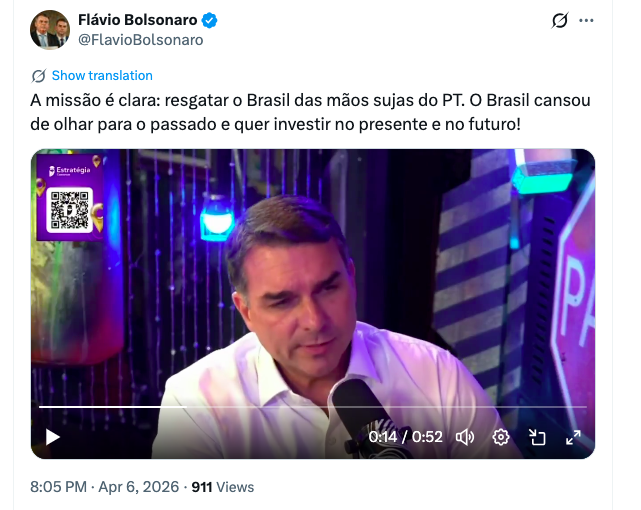Click the 0:14 / 0:52 time display
641x510 pixels.
(405, 437)
